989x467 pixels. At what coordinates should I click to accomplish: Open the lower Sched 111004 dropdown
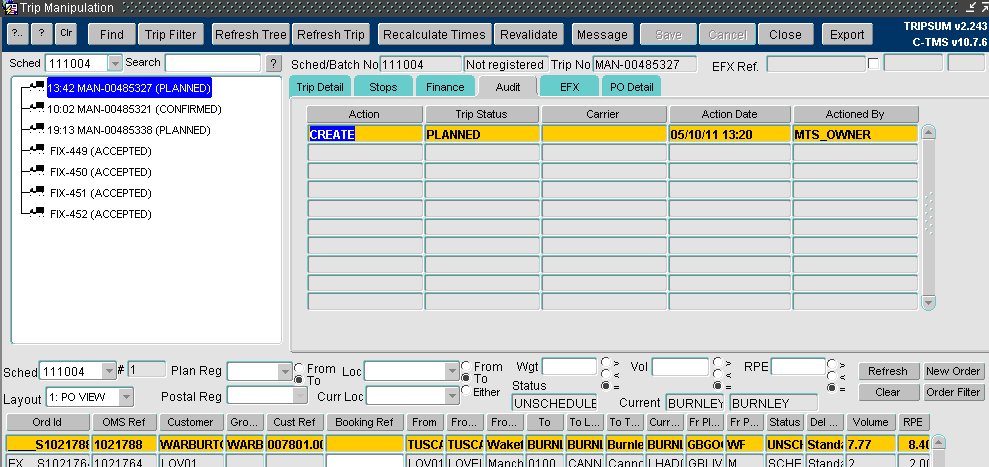coord(109,371)
